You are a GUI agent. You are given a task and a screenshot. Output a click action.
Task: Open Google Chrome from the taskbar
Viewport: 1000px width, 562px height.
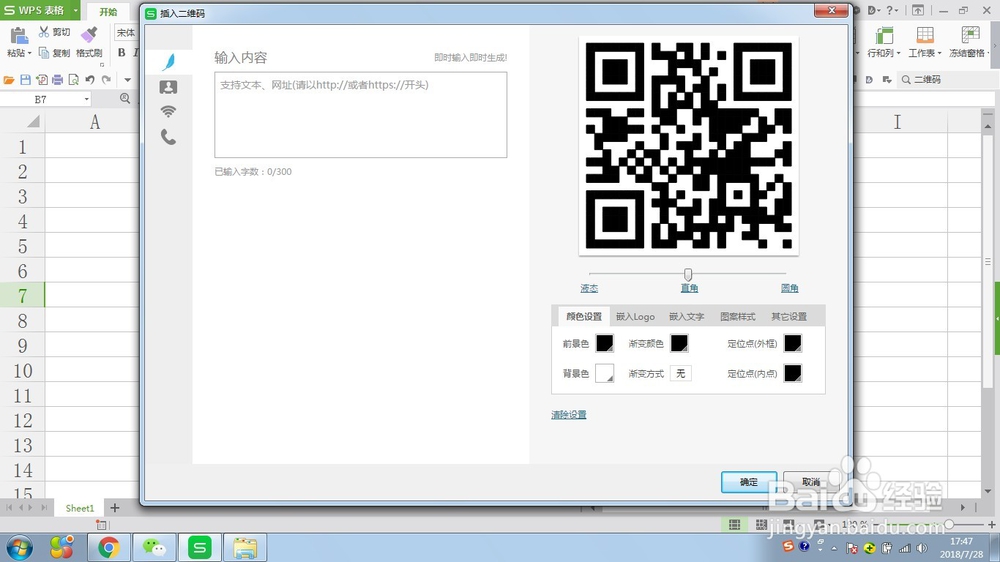point(108,547)
